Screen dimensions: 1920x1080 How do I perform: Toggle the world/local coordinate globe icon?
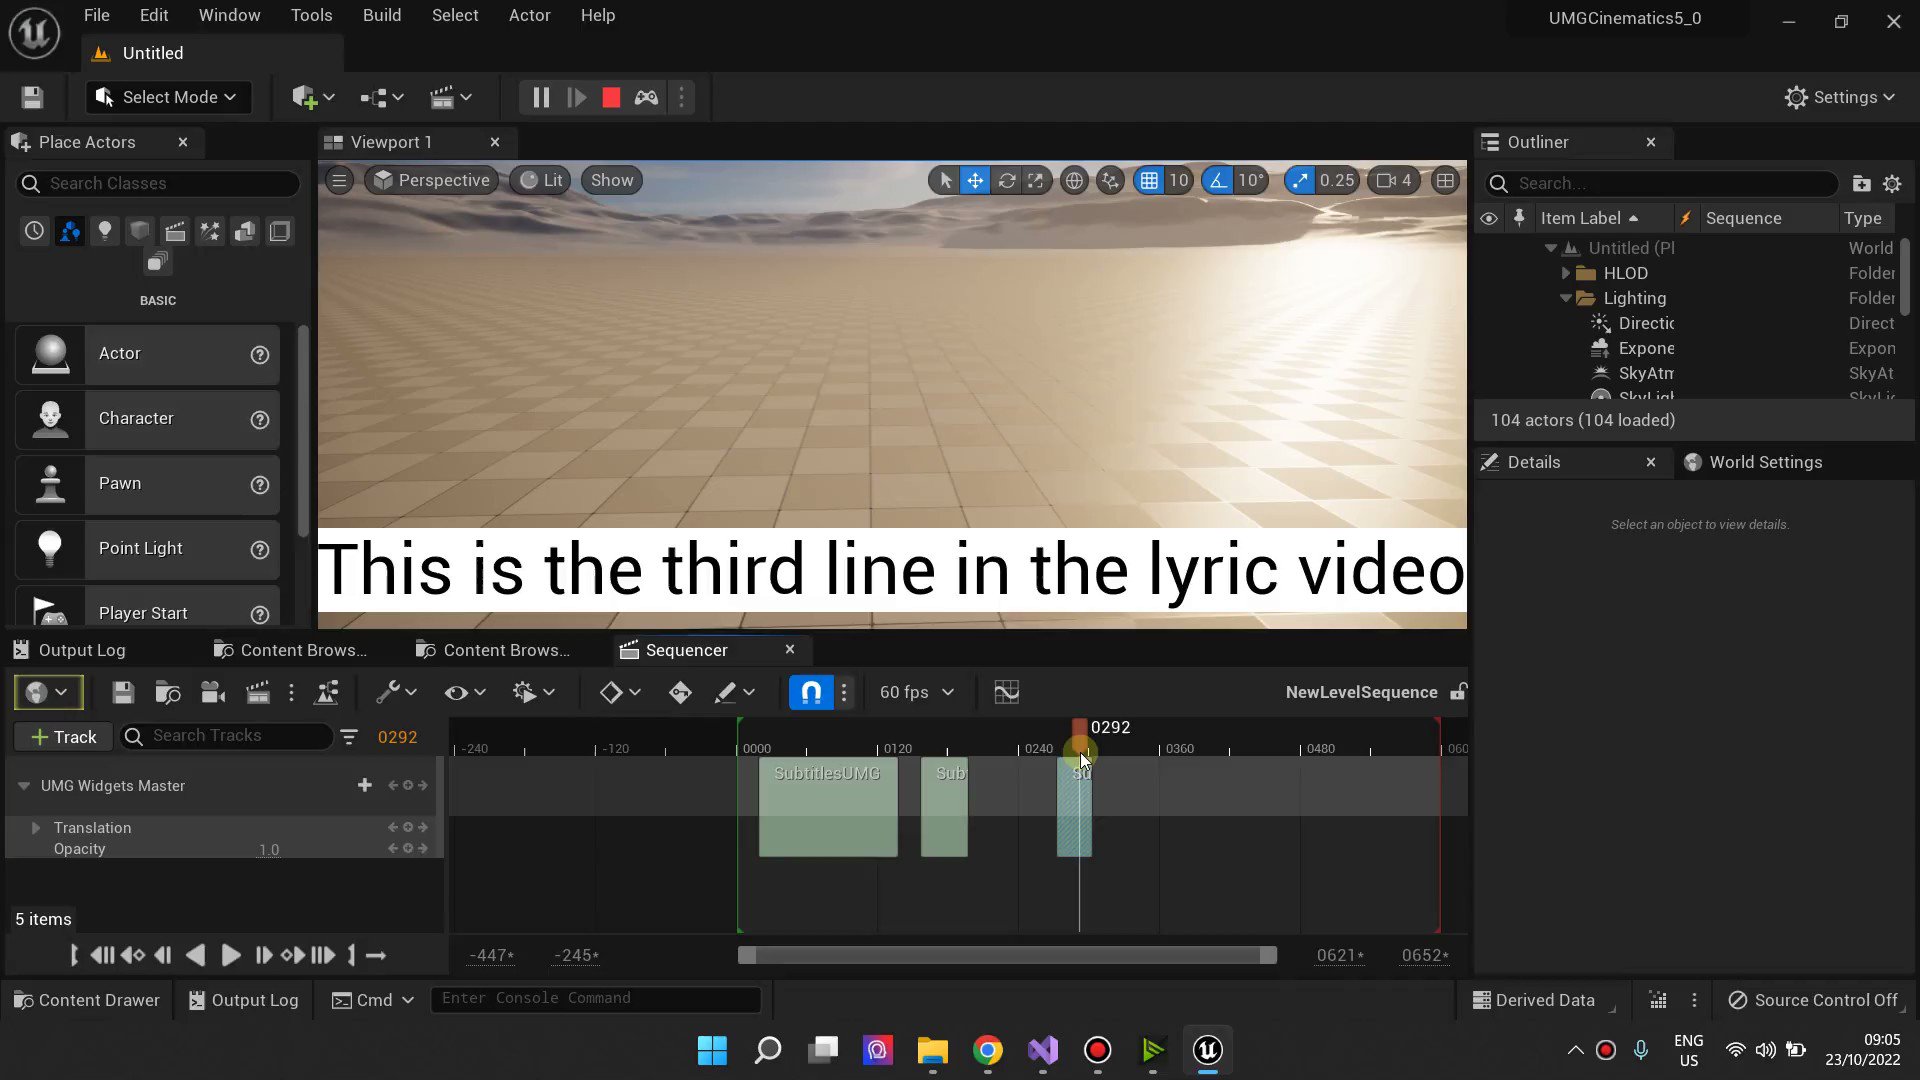coord(1074,181)
